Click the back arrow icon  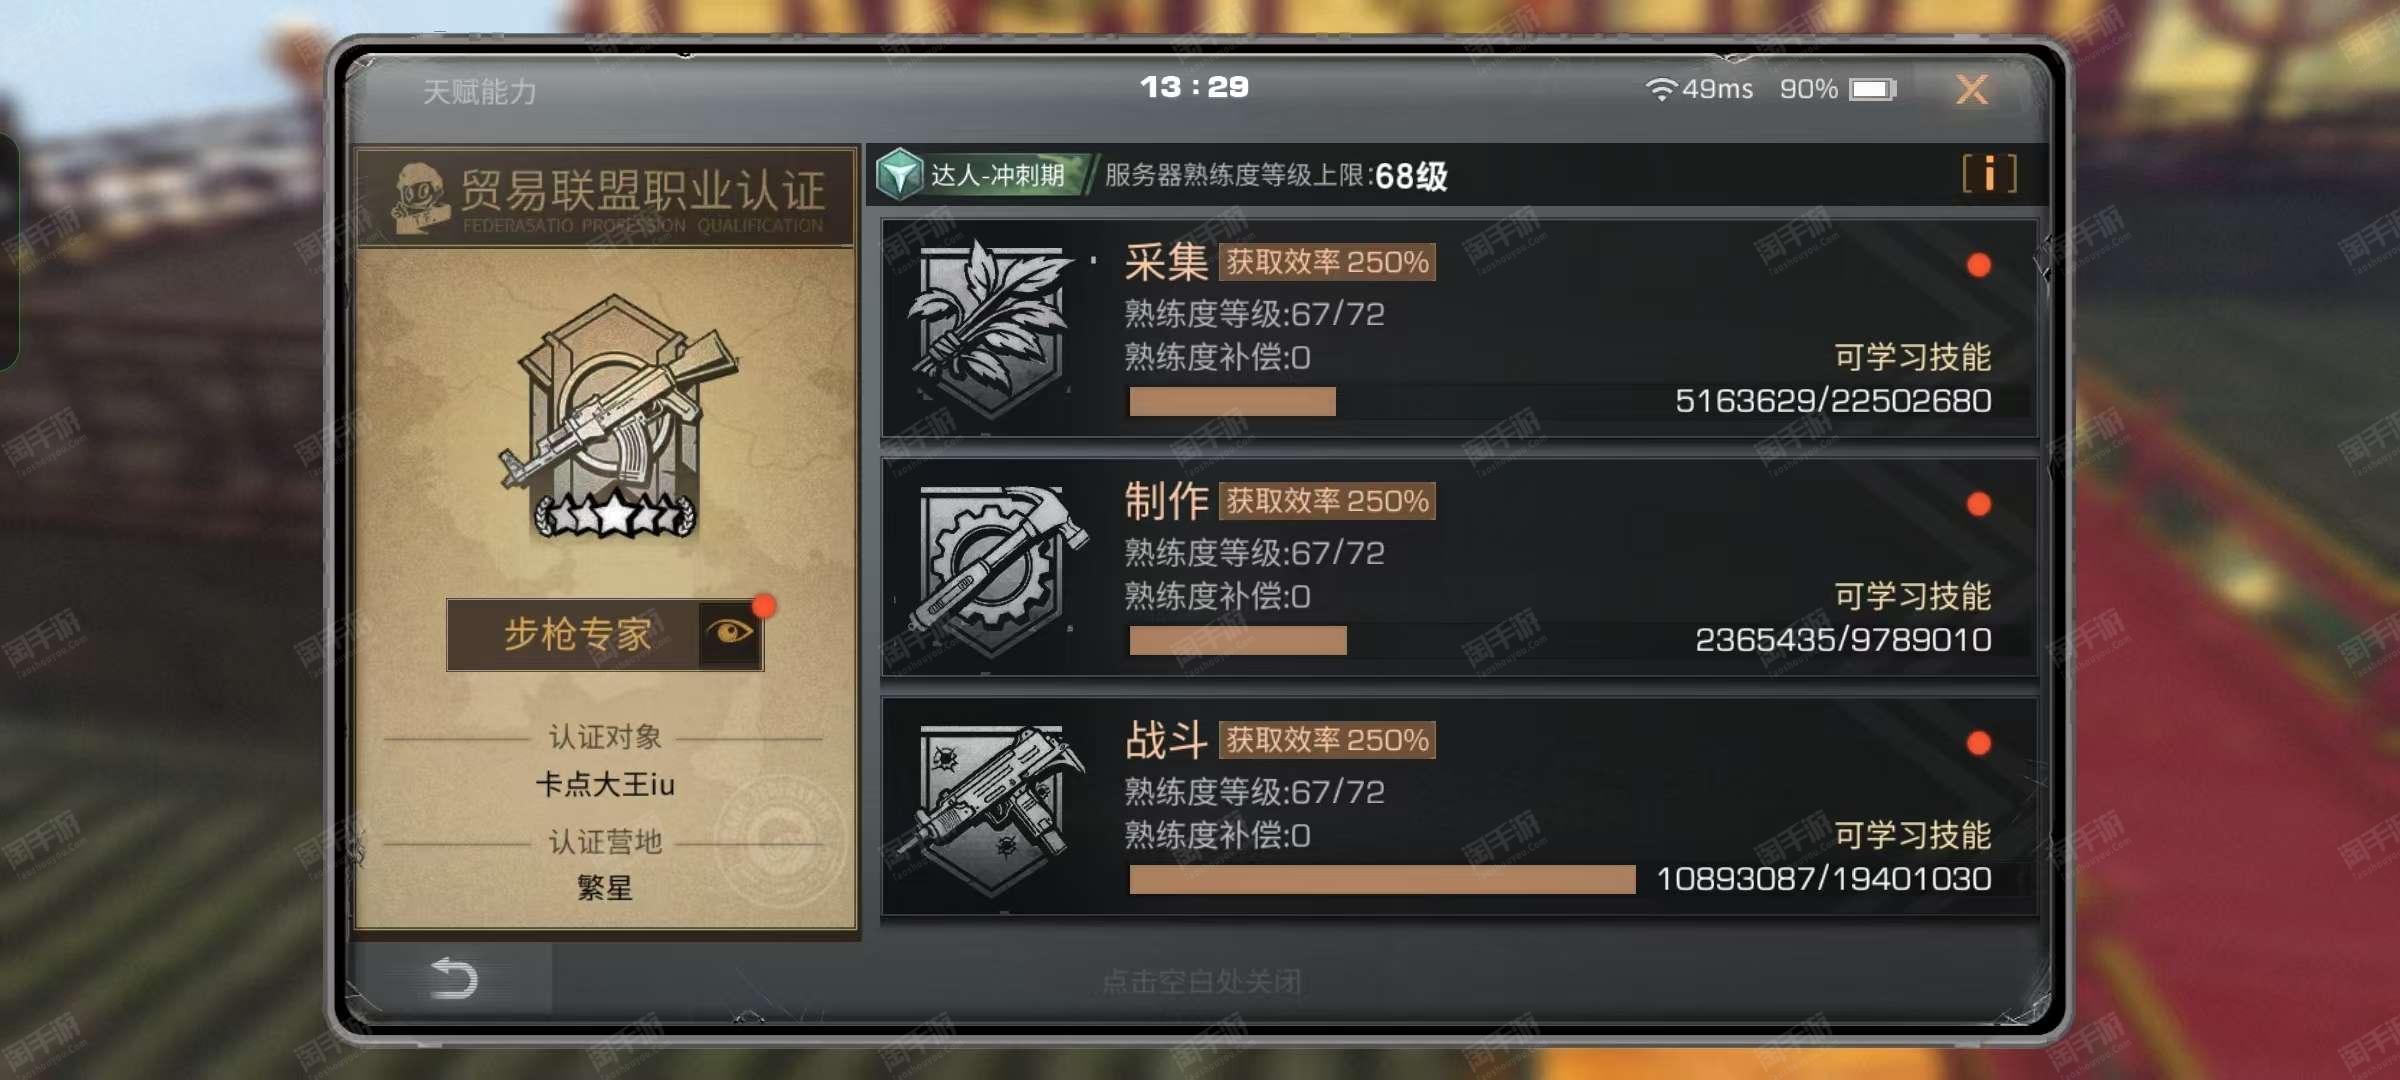pos(453,978)
